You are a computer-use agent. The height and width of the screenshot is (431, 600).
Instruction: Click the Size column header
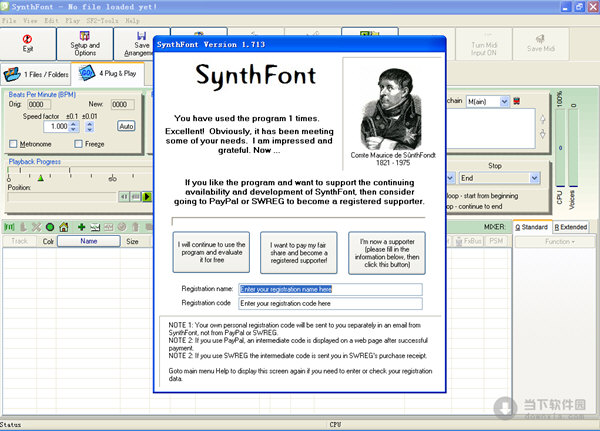pyautogui.click(x=132, y=242)
